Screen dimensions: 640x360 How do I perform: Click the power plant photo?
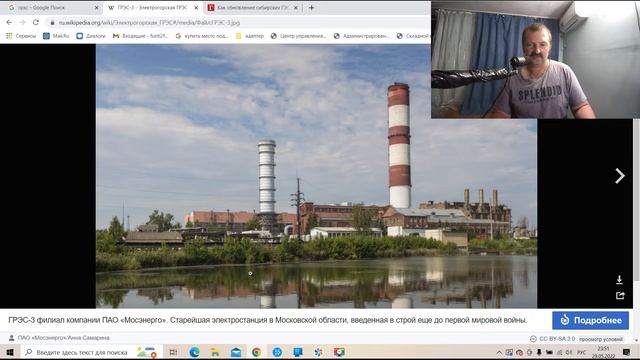tap(316, 176)
